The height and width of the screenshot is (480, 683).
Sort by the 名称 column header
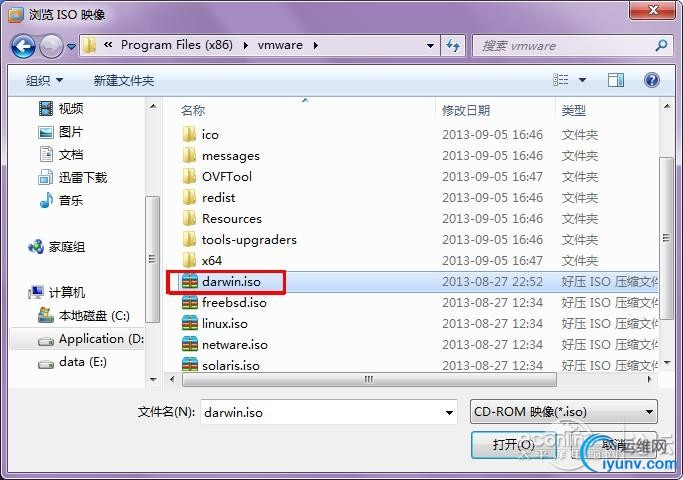point(193,110)
